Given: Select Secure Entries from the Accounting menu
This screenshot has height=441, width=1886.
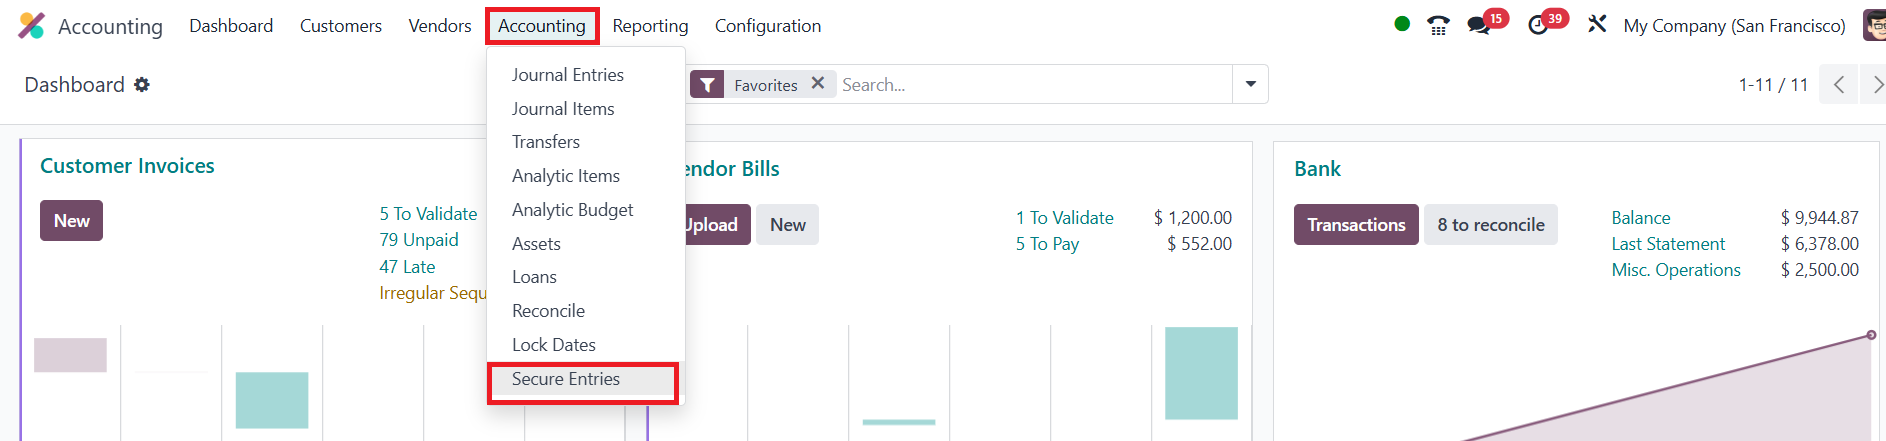Looking at the screenshot, I should tap(566, 379).
